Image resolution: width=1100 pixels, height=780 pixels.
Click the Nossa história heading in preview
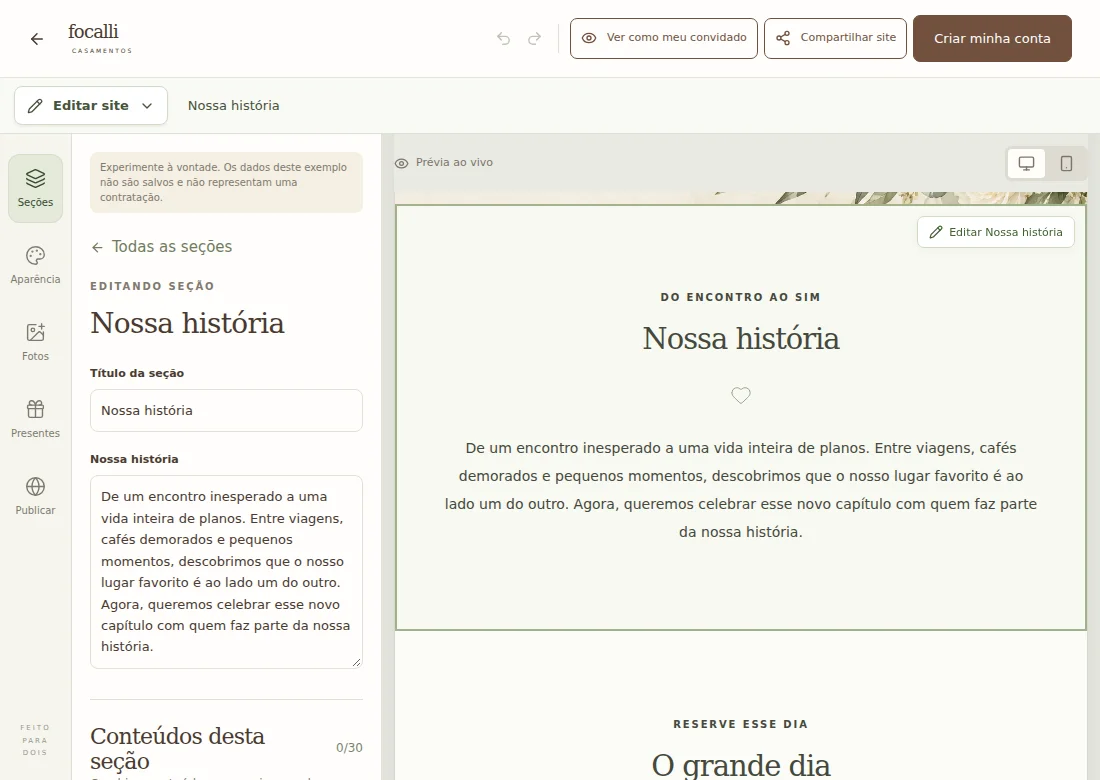(x=741, y=339)
